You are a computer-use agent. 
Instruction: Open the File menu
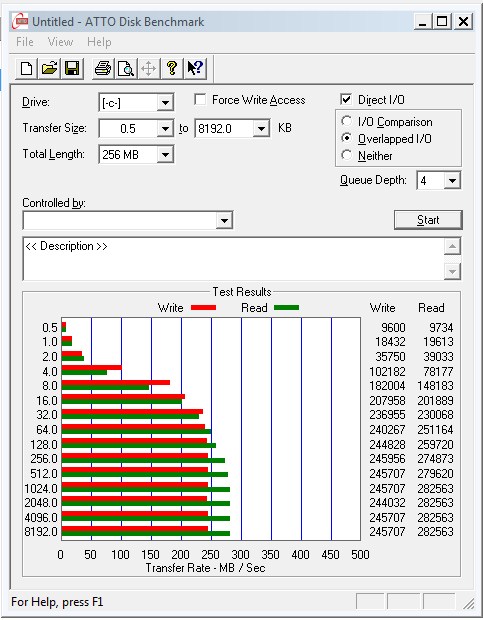[25, 42]
